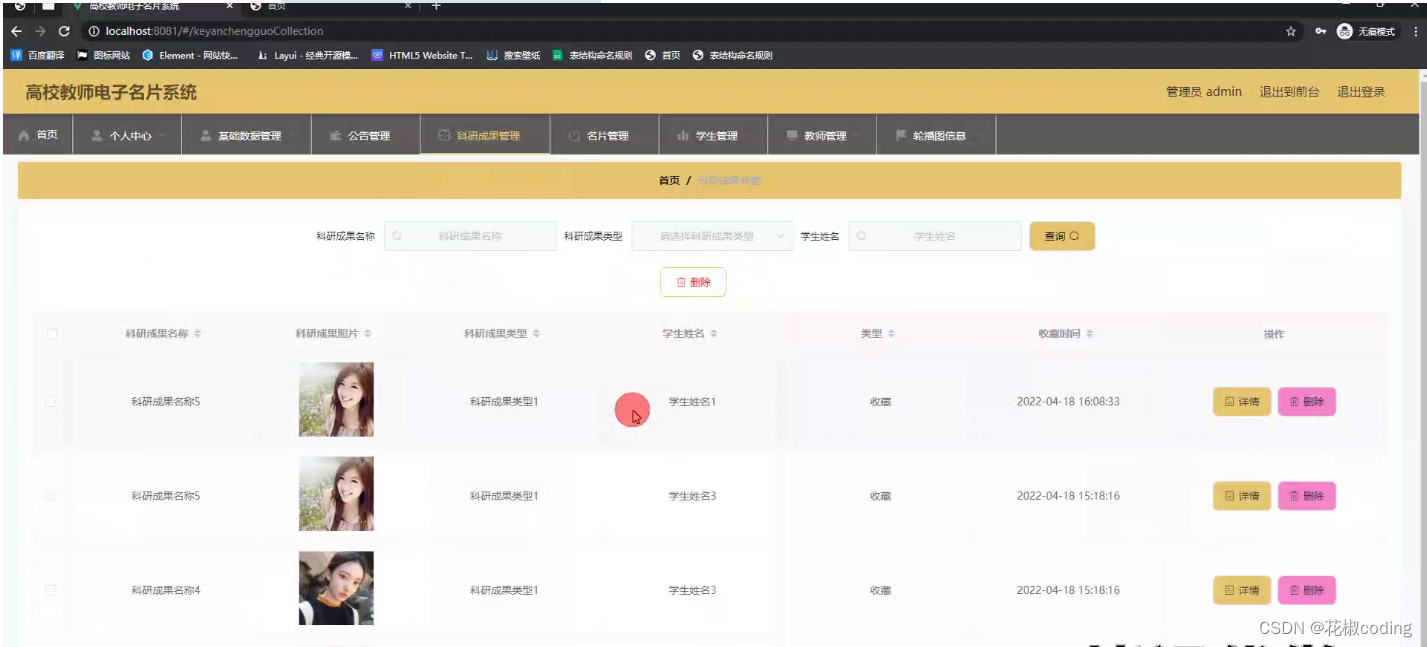Screen dimensions: 1427x647
Task: Click the browser page reload icon
Action: pos(62,31)
